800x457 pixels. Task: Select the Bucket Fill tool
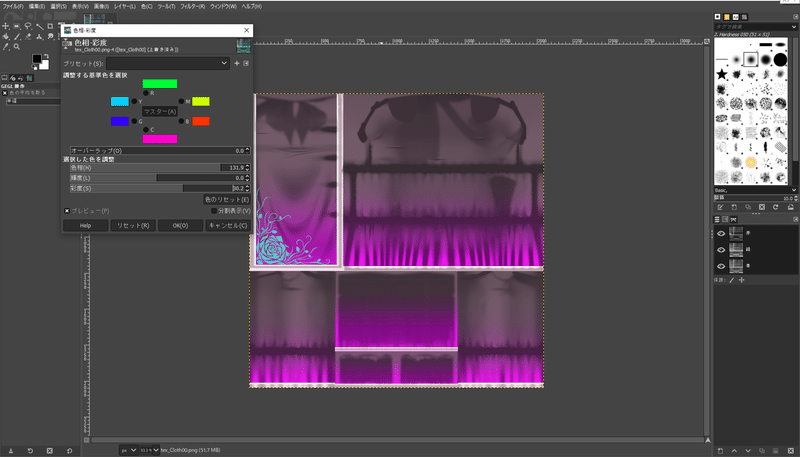pos(6,37)
